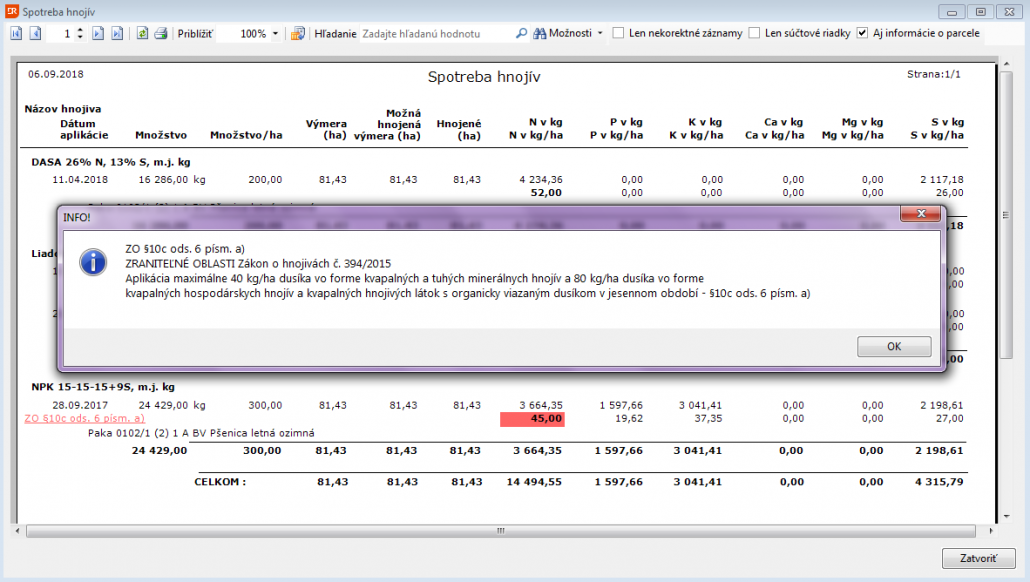Image resolution: width=1030 pixels, height=582 pixels.
Task: Click the bold 52,00 N kg/ha value
Action: coord(547,192)
